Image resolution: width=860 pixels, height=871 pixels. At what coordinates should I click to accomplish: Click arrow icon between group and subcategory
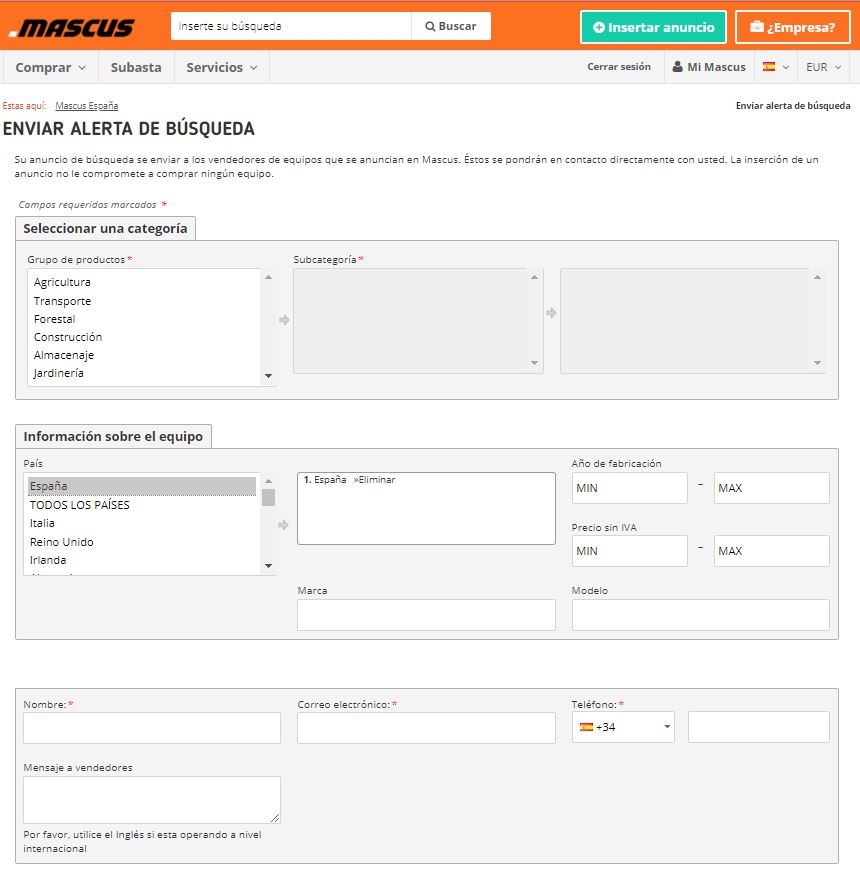284,320
